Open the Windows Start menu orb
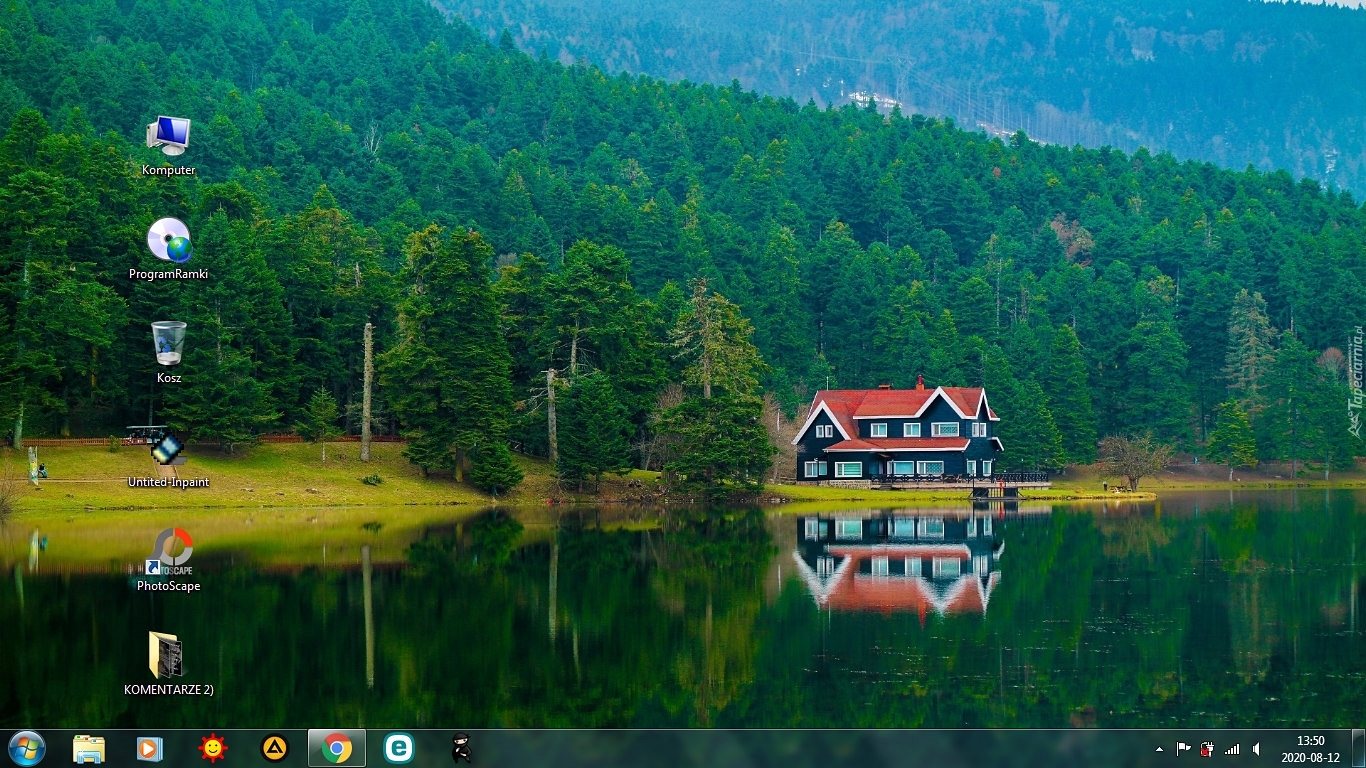This screenshot has width=1366, height=768. pos(27,748)
